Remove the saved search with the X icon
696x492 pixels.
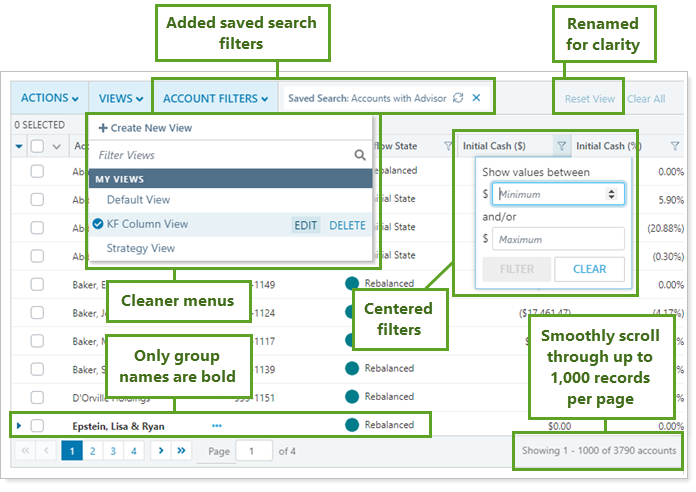coord(476,98)
